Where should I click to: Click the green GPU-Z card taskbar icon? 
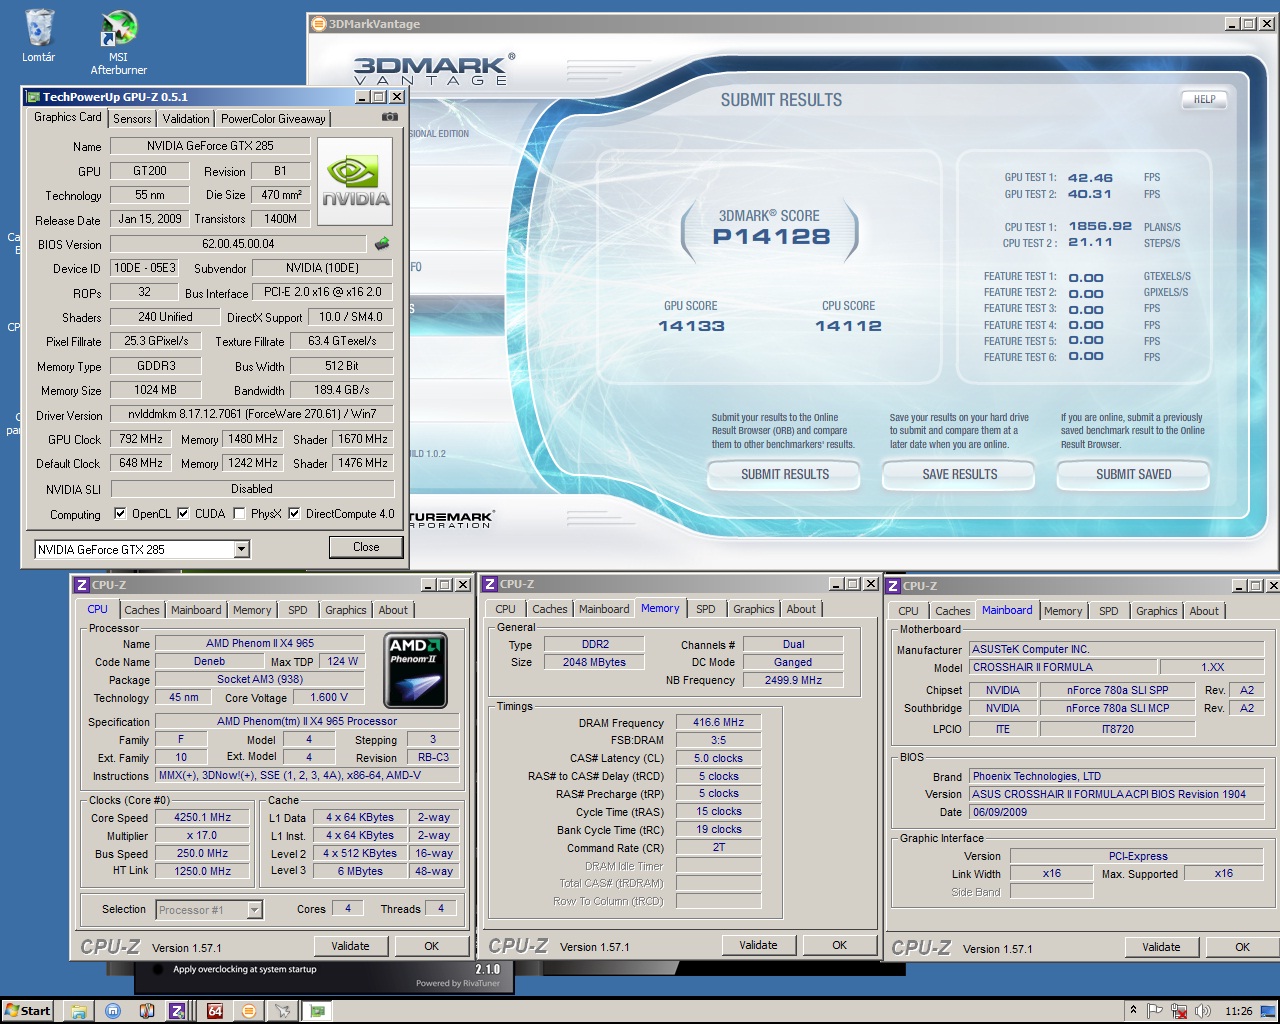click(x=317, y=1011)
